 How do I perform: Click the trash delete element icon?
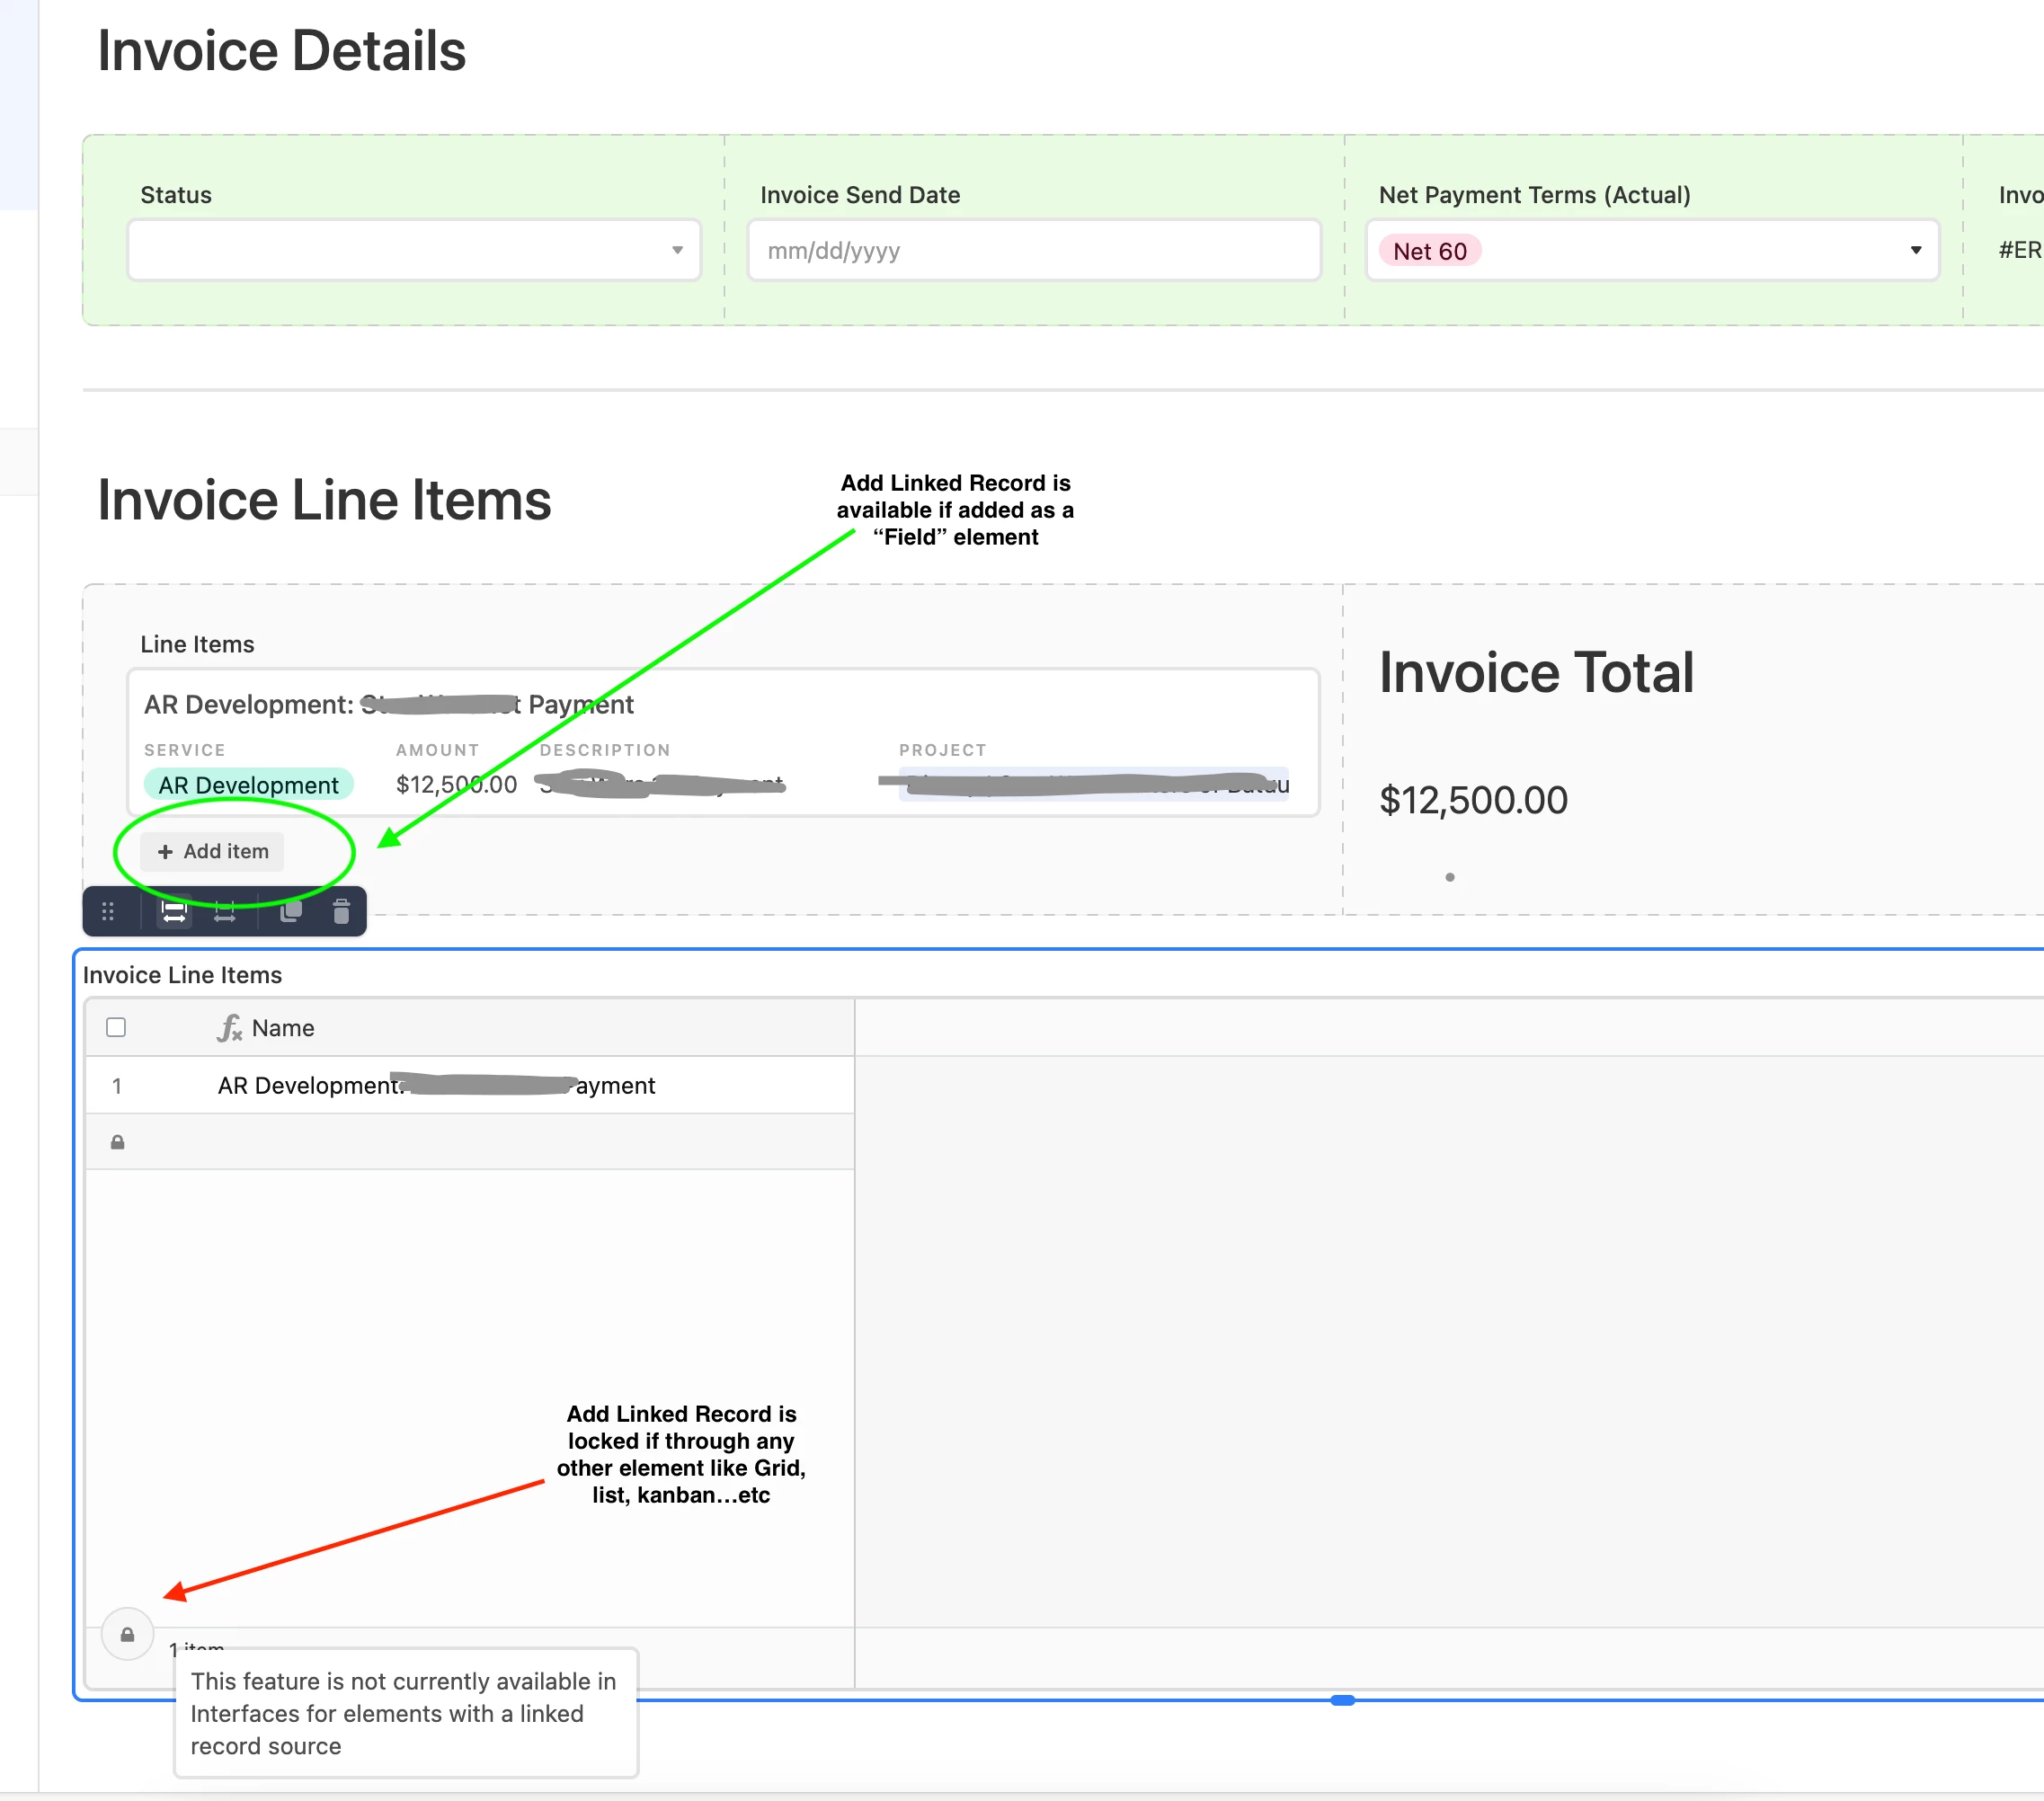pos(341,911)
